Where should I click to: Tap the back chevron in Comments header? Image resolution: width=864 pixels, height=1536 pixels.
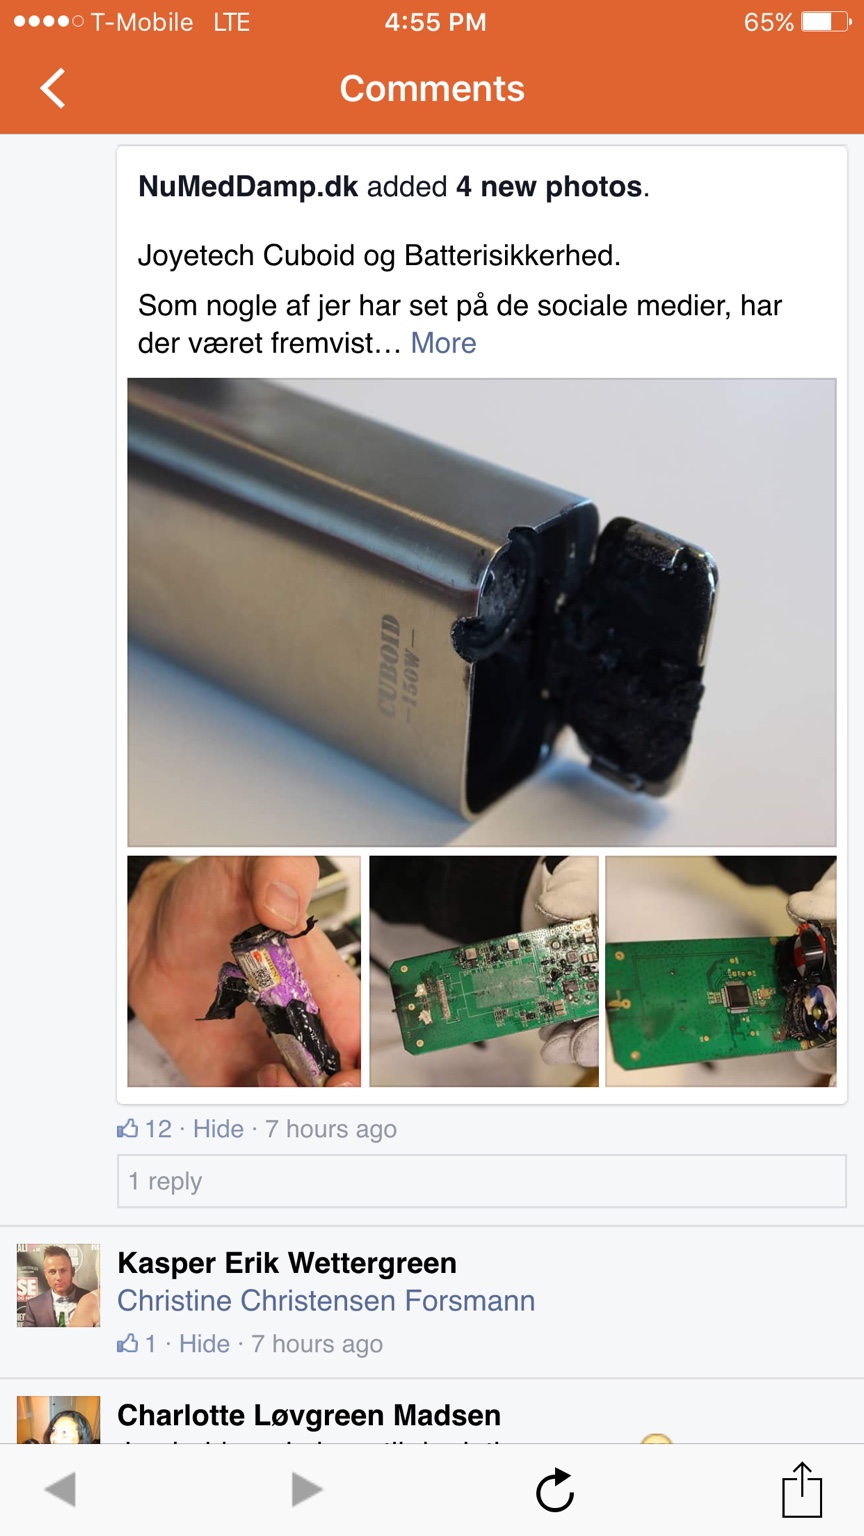tap(53, 88)
